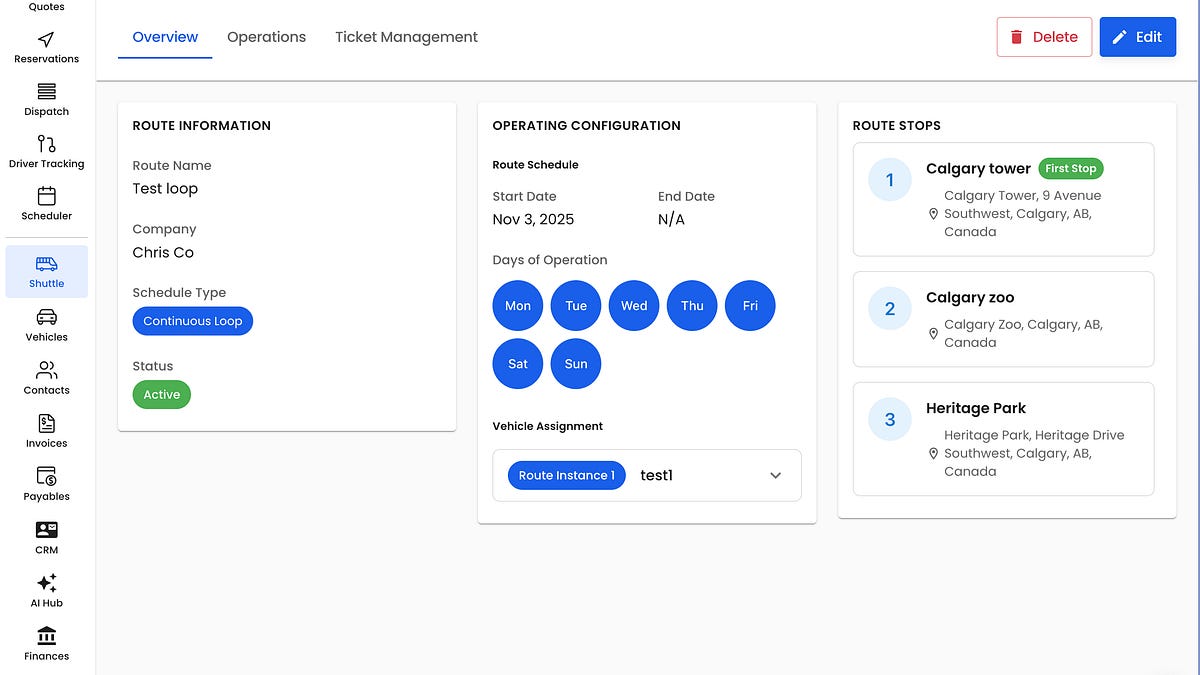Click the location pin for Calgary zoo
The image size is (1200, 675).
pyautogui.click(x=933, y=334)
